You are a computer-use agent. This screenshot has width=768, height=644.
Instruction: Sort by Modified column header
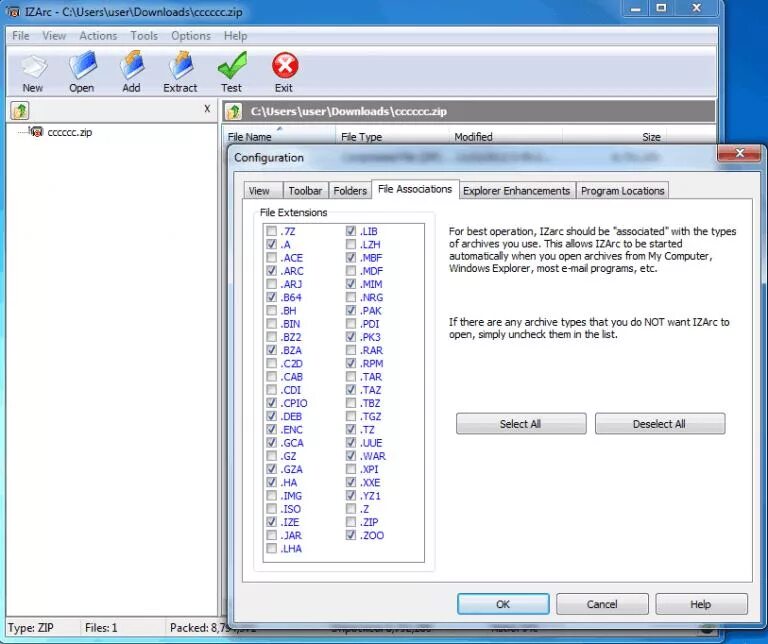pos(505,137)
